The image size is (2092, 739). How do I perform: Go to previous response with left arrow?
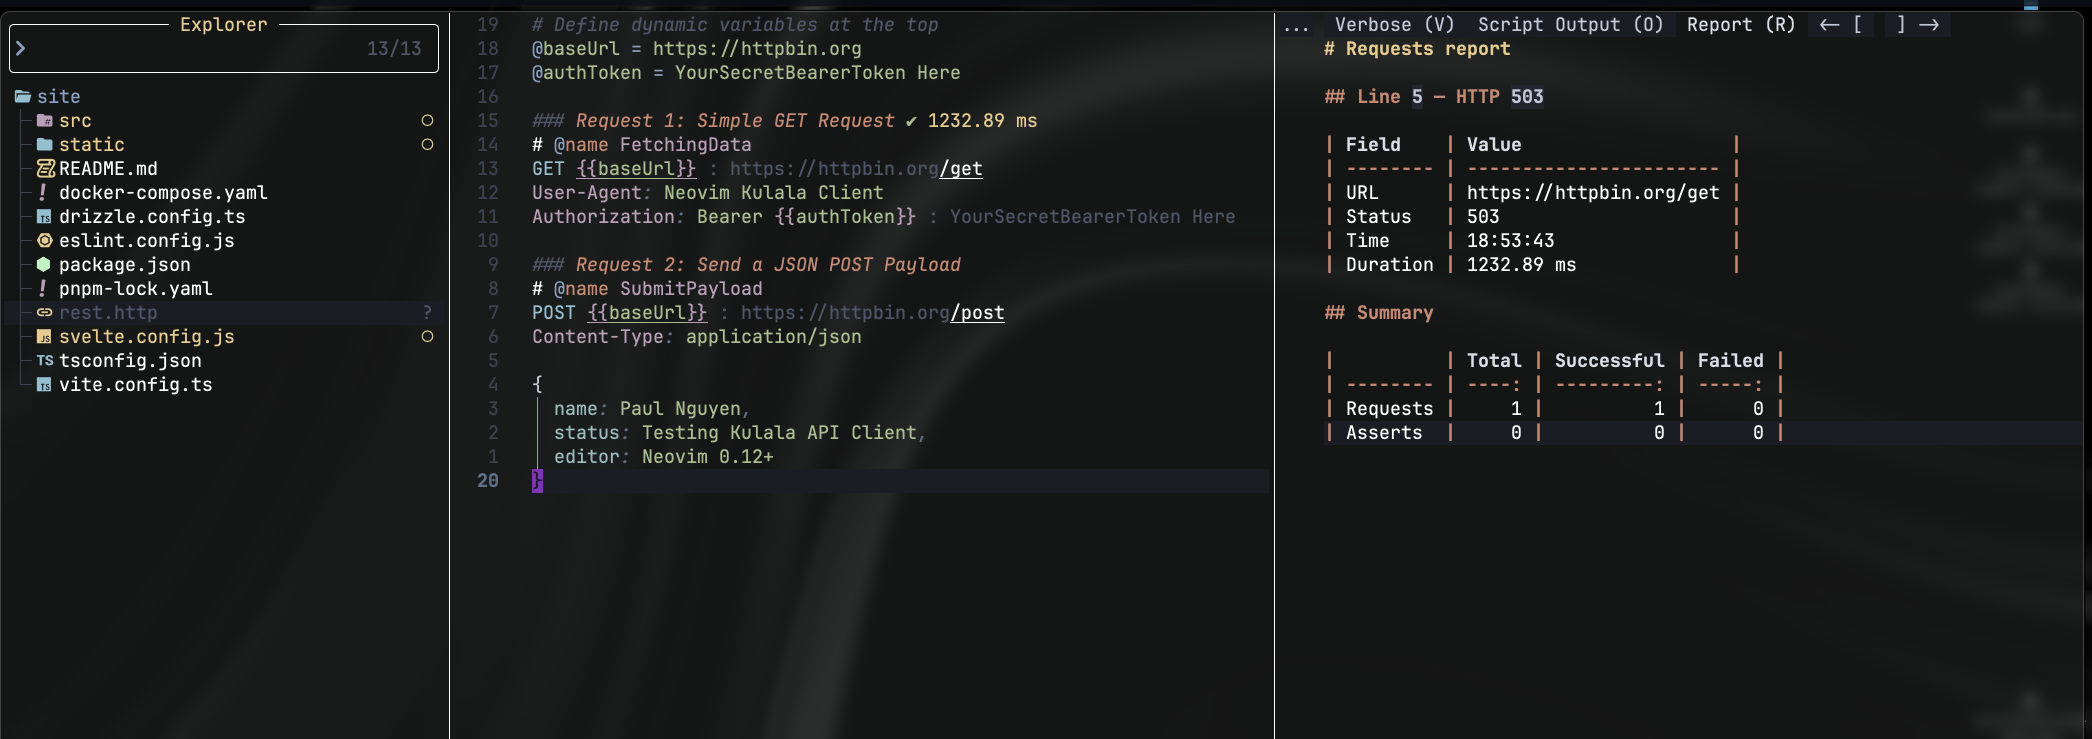(x=1829, y=25)
